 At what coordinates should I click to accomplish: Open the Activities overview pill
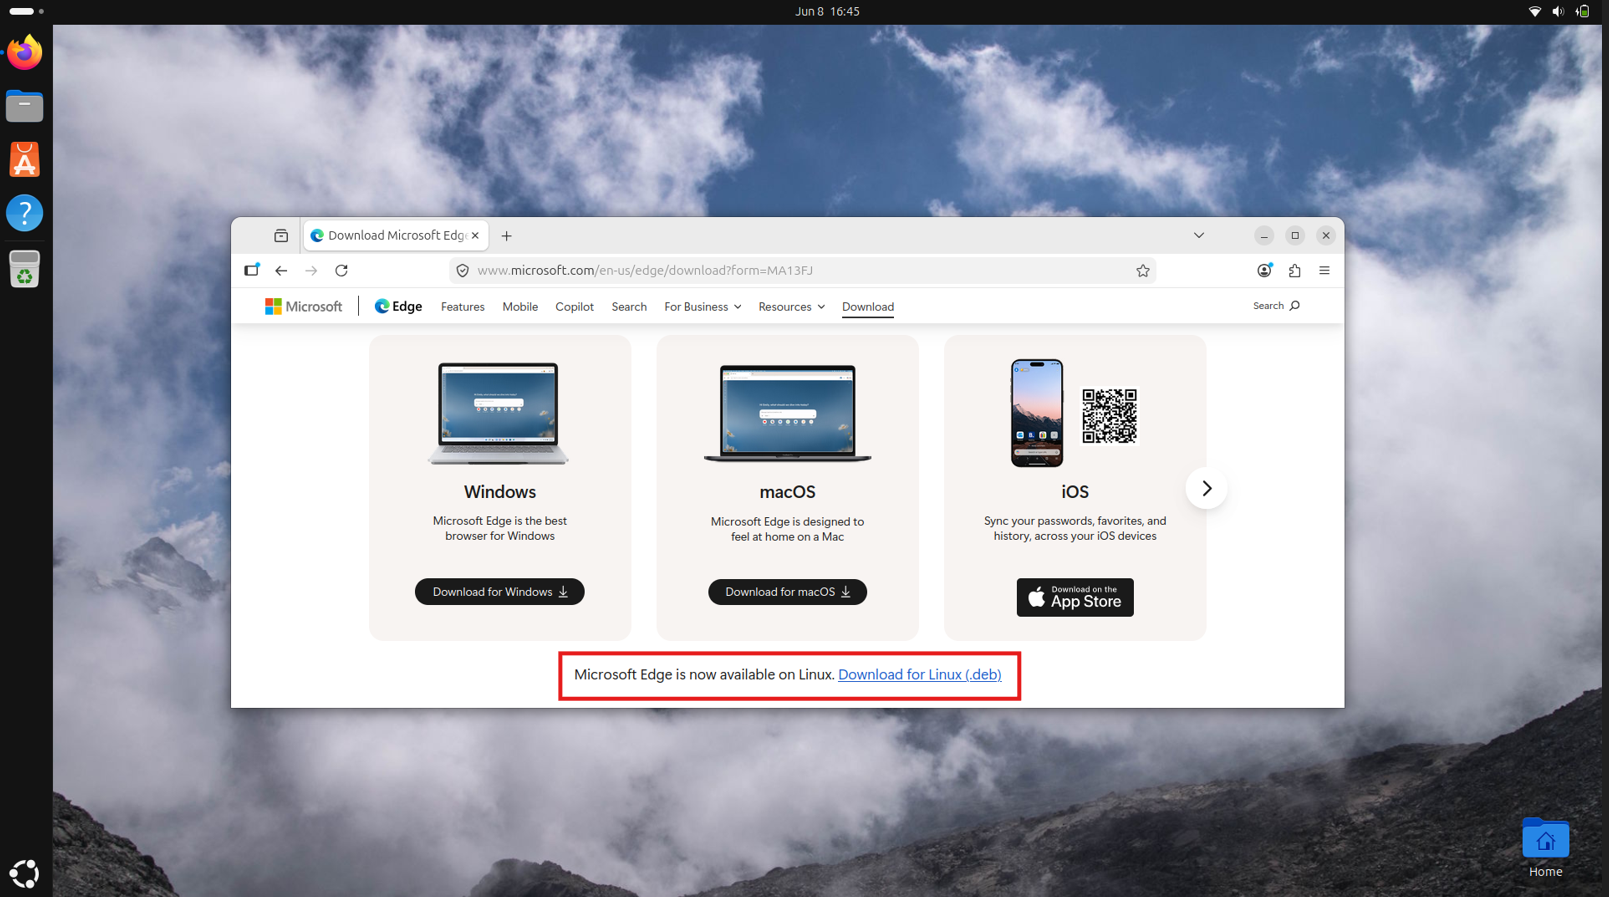26,11
